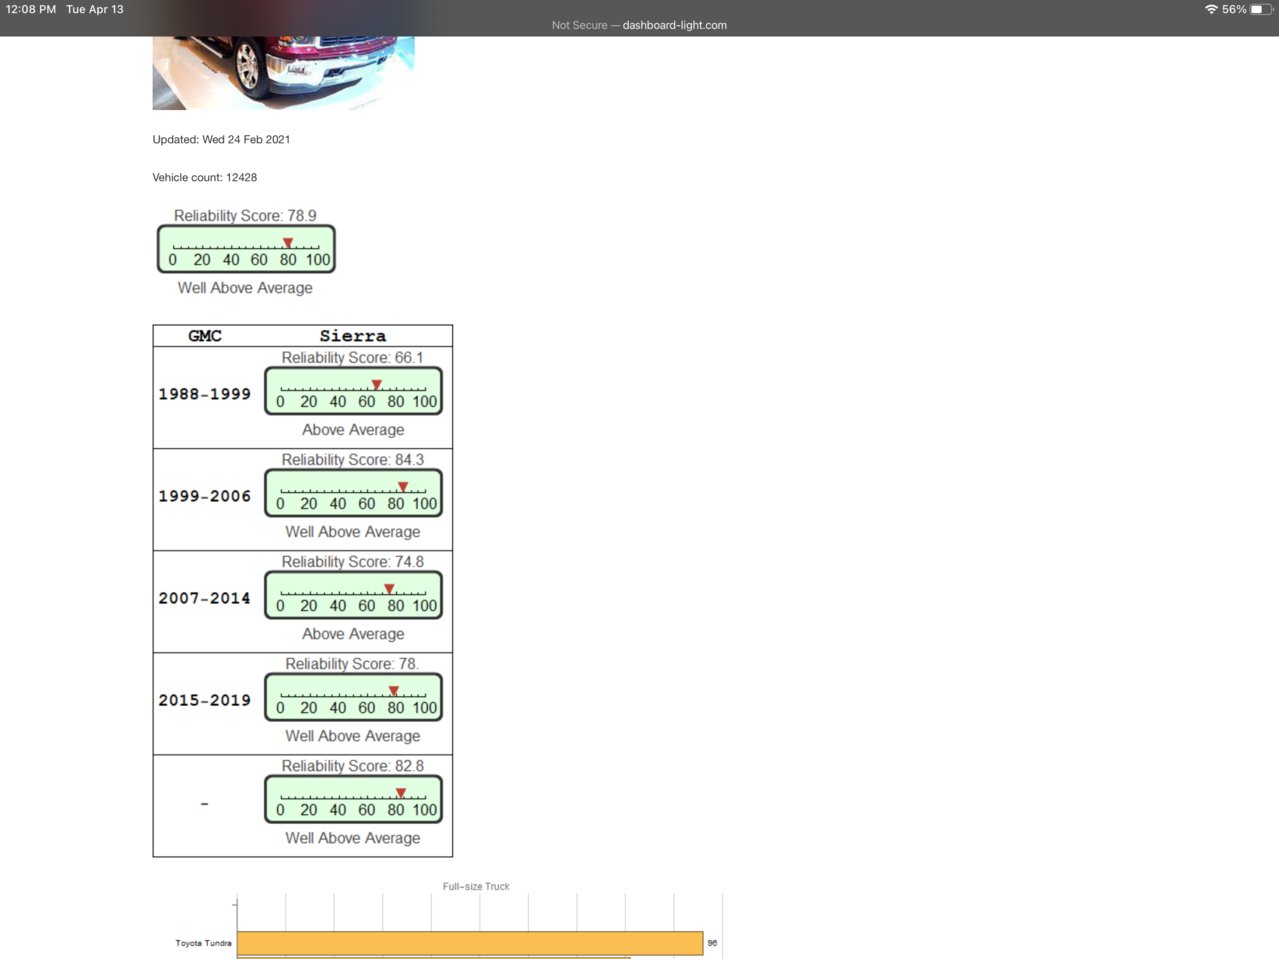This screenshot has width=1279, height=959.
Task: Tap the 56% battery percentage
Action: click(1234, 9)
